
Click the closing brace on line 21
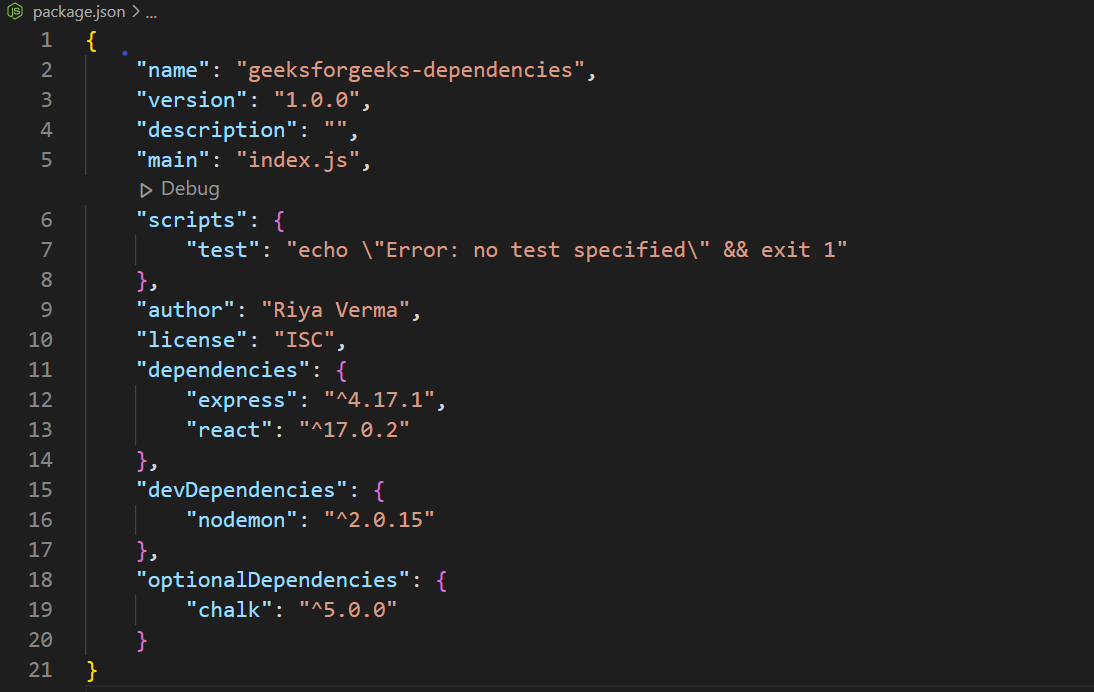[x=92, y=669]
